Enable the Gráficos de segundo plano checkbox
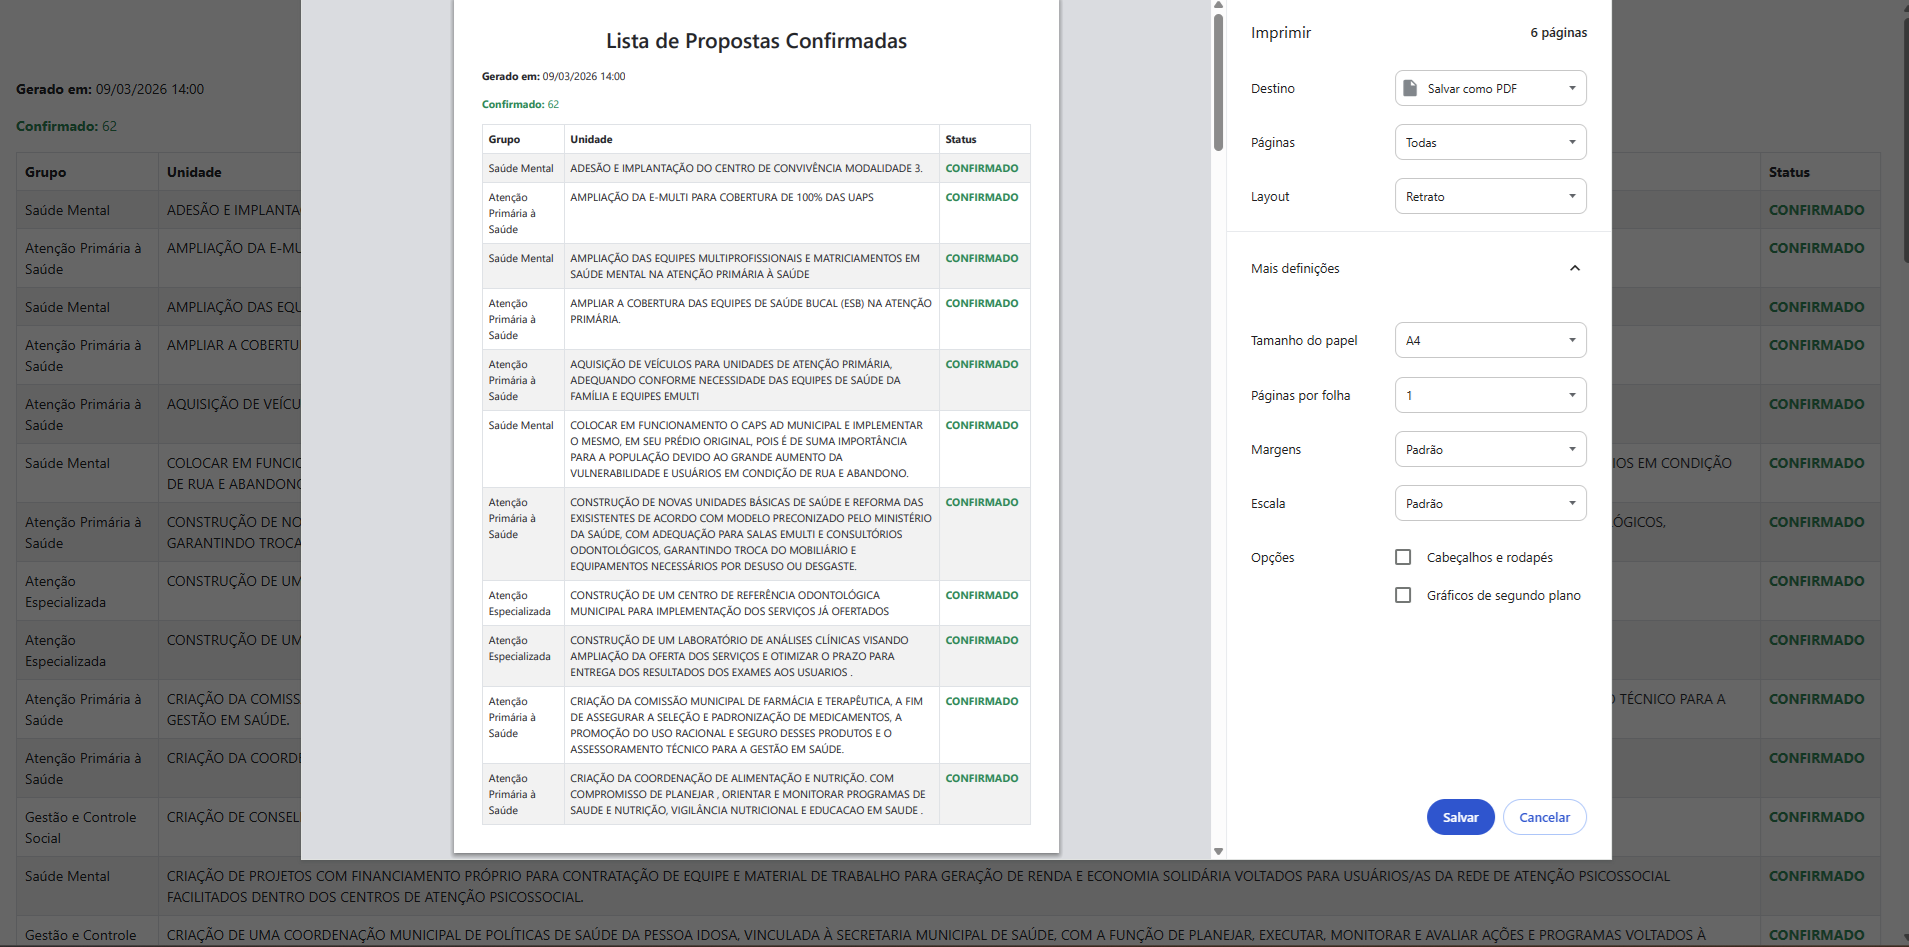Image resolution: width=1909 pixels, height=947 pixels. (1402, 594)
